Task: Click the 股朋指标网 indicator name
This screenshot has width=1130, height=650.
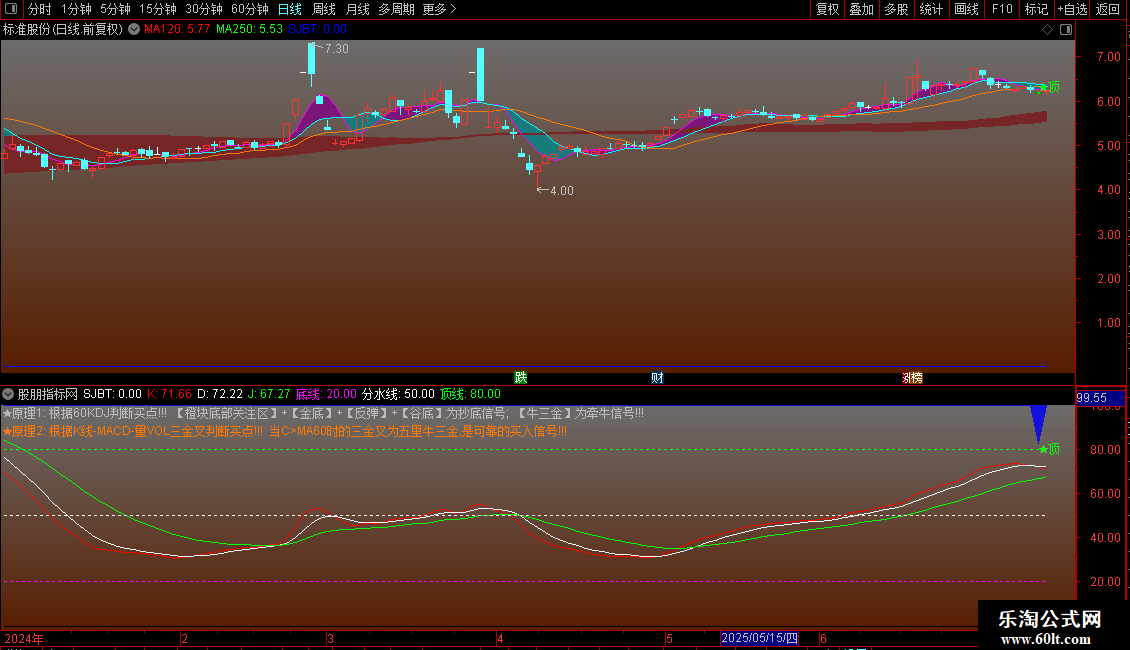Action: (48, 394)
